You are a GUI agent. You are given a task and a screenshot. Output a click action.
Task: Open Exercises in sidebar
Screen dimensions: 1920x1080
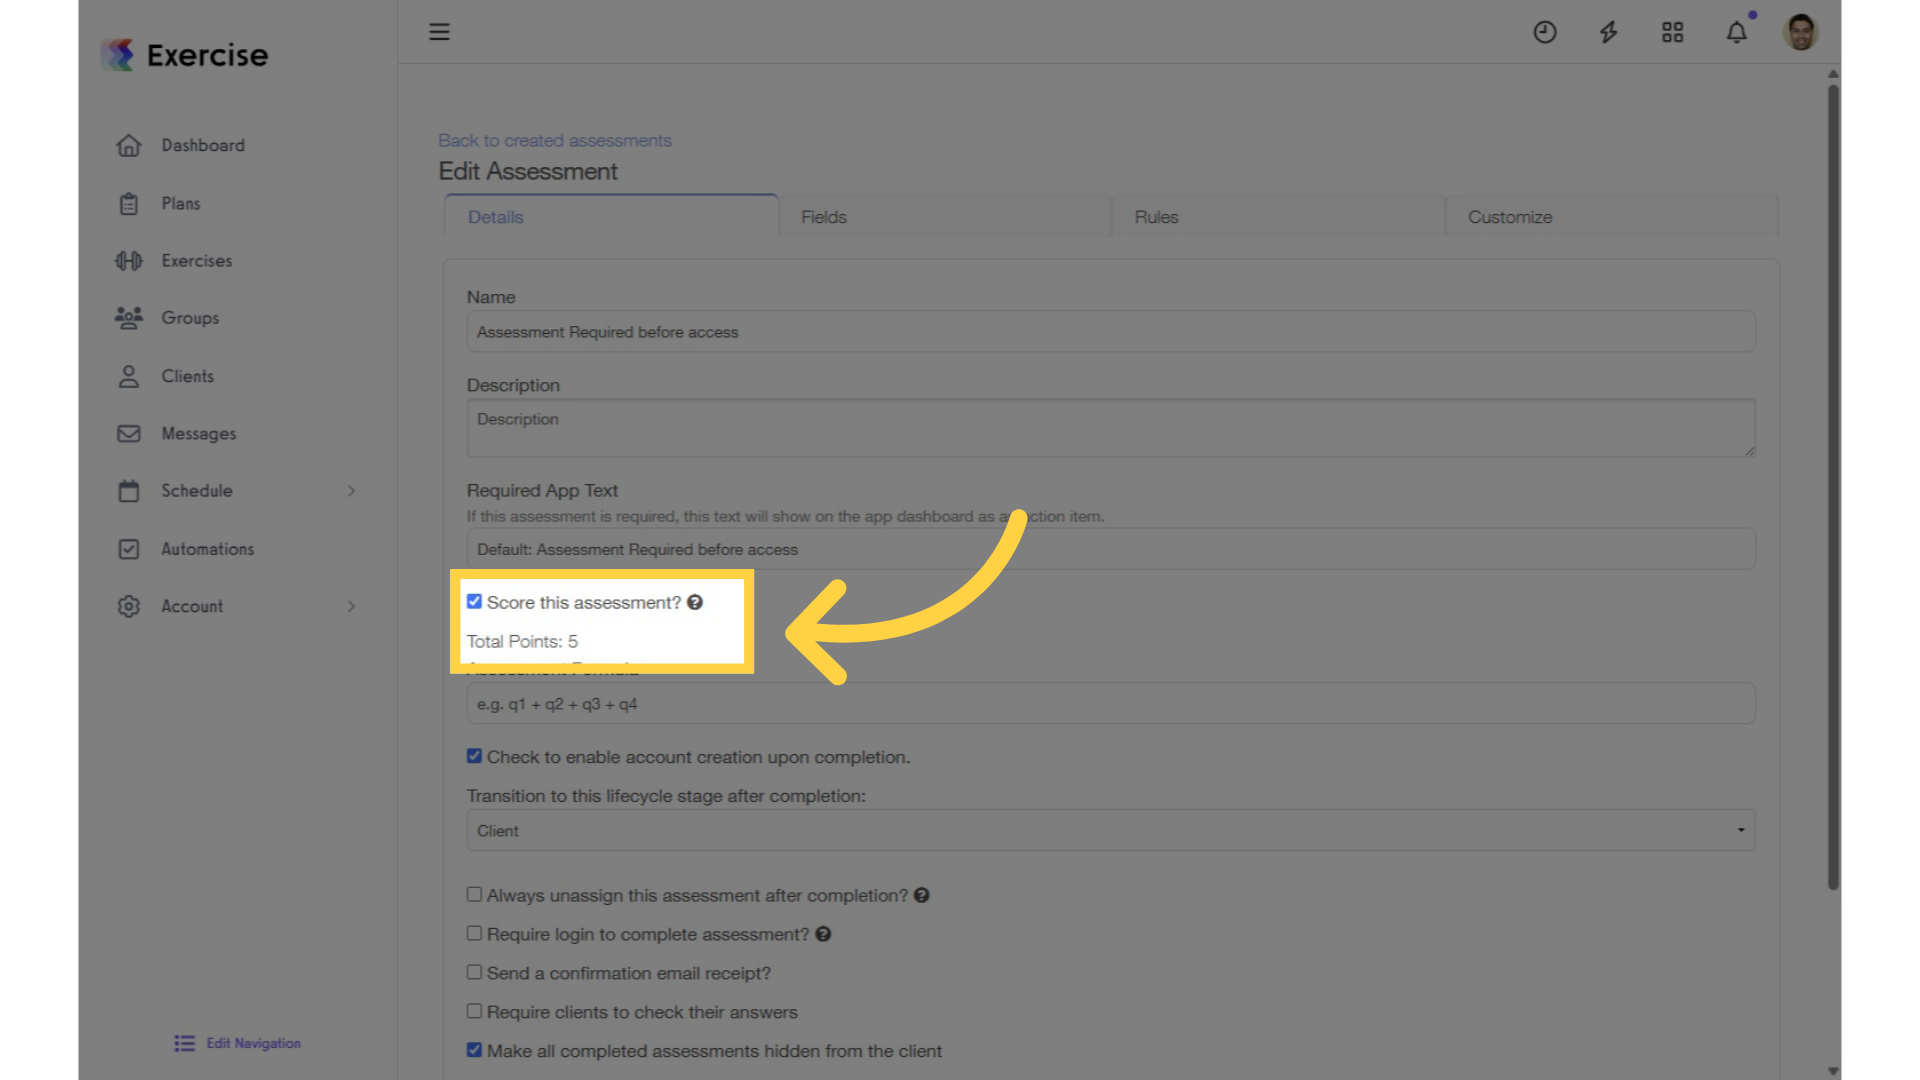coord(197,261)
